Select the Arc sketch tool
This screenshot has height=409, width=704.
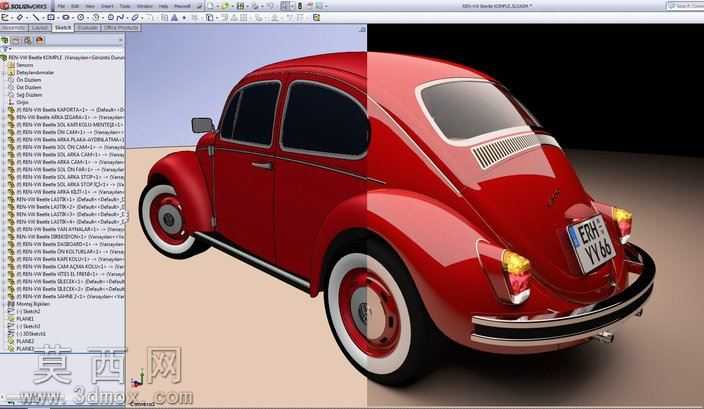(96, 18)
